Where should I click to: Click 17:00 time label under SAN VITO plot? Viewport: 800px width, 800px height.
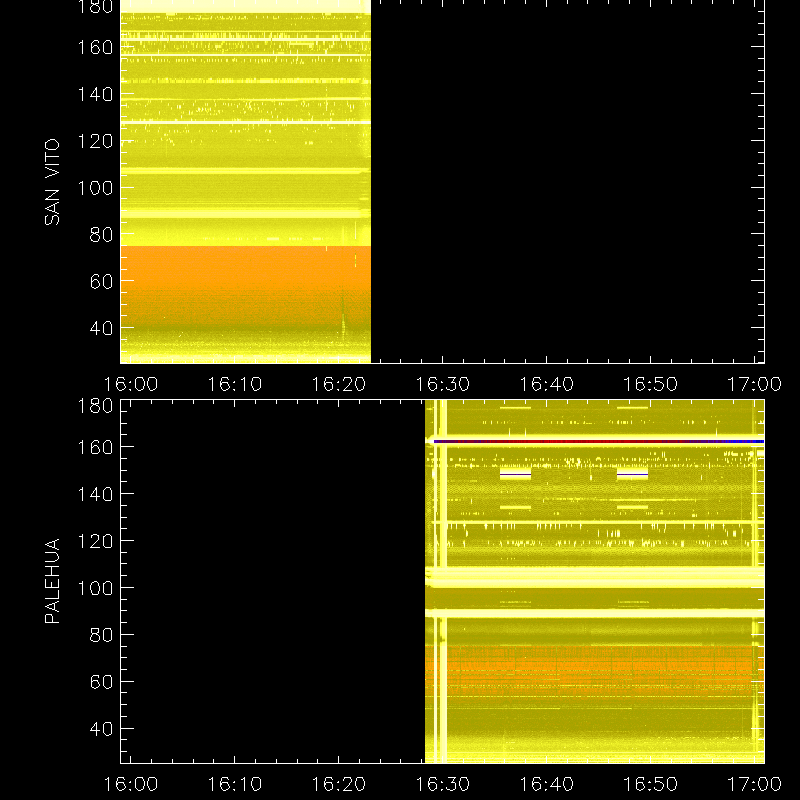[x=754, y=384]
